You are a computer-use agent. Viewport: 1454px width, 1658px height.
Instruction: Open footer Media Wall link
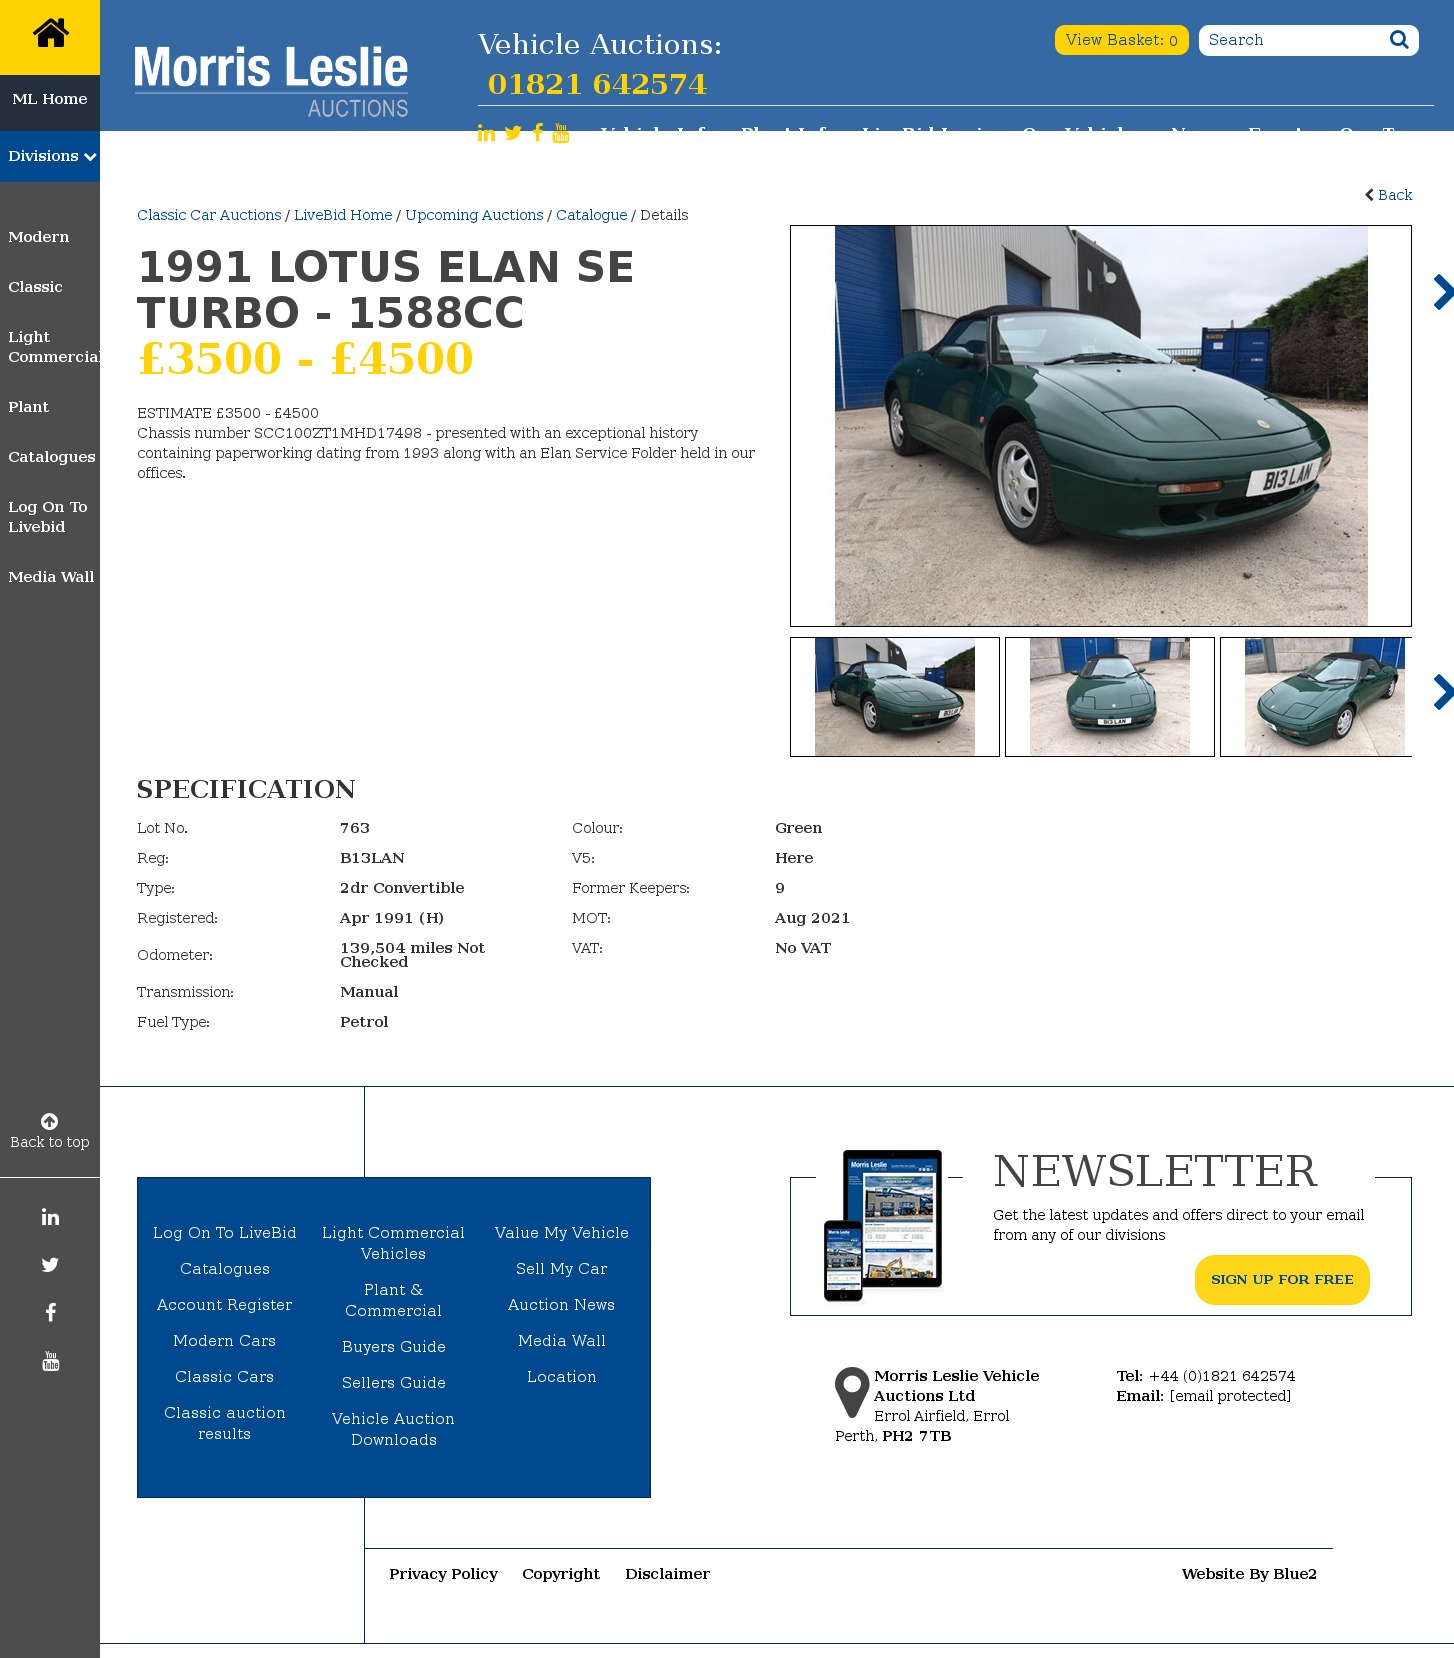pyautogui.click(x=562, y=1341)
